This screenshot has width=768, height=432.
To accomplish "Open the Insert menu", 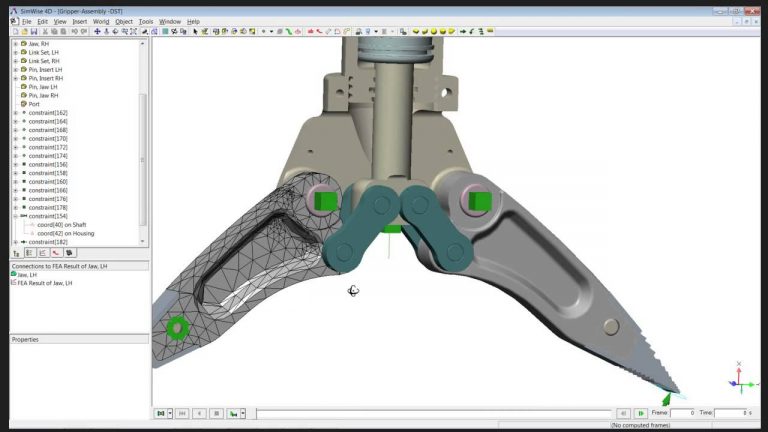I will pos(79,22).
